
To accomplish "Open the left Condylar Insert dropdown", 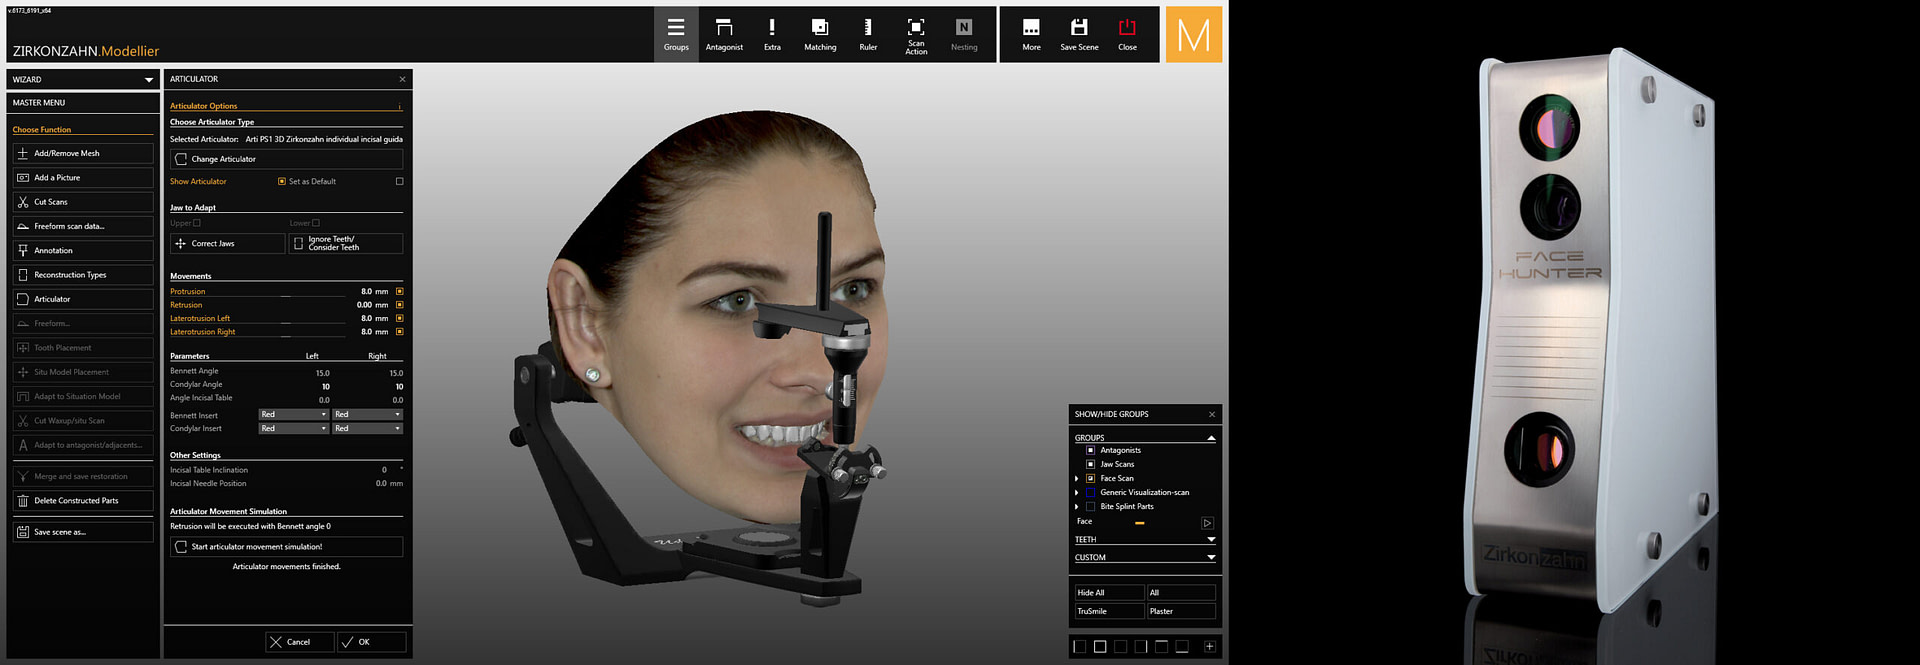I will pyautogui.click(x=294, y=428).
